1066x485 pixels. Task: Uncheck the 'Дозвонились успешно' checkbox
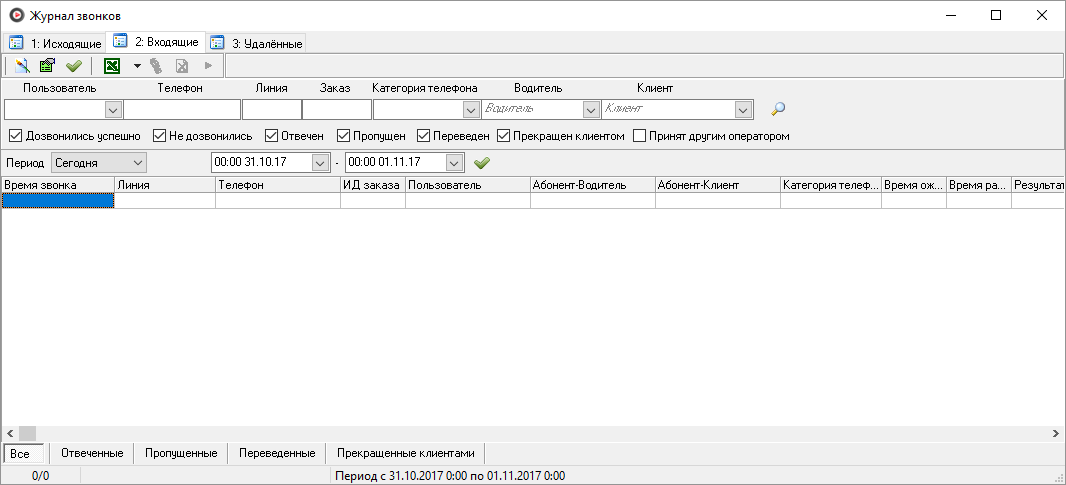pos(15,136)
